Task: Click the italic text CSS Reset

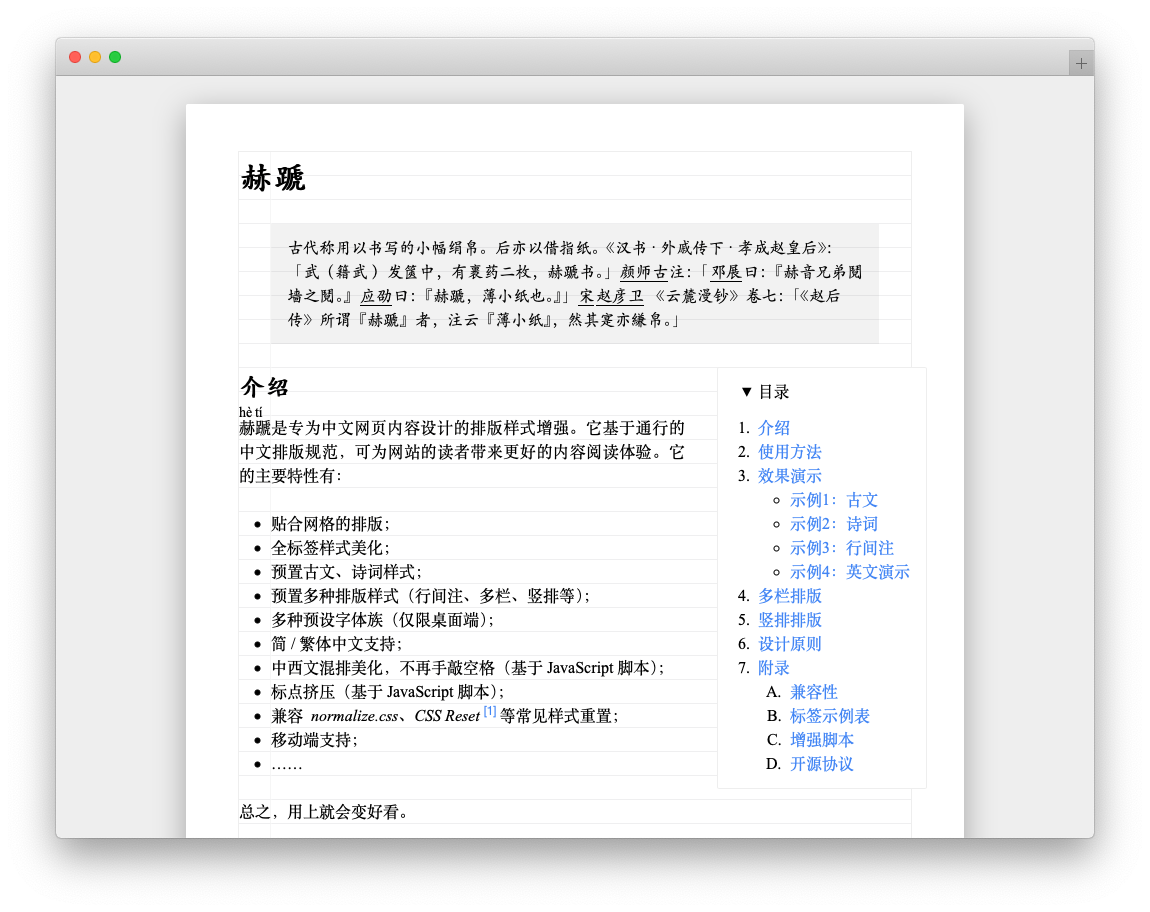Action: 447,716
